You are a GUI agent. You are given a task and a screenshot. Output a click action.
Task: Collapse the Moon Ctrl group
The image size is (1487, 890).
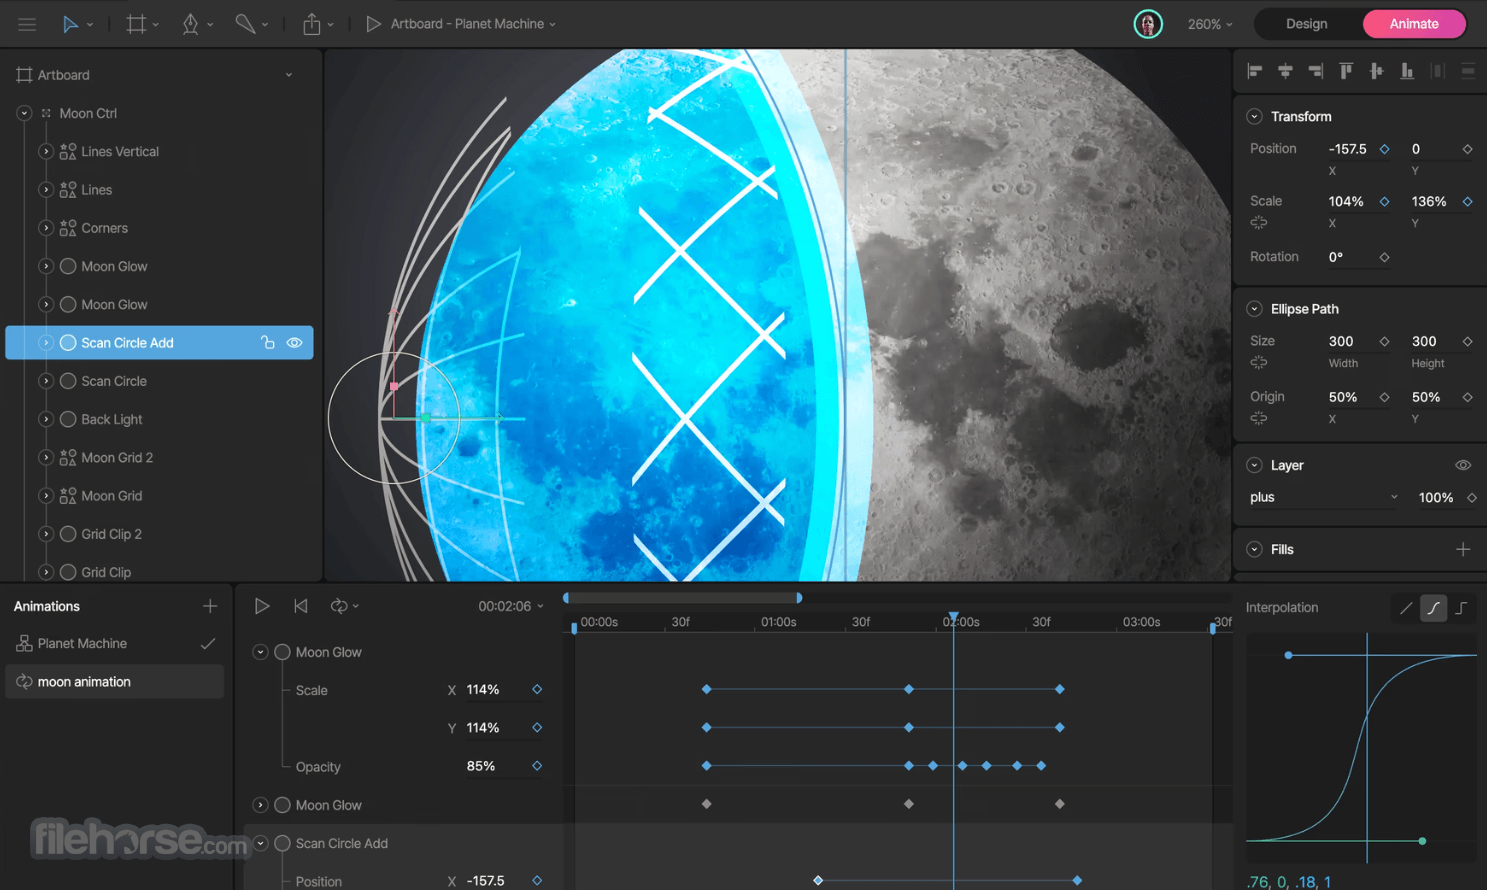[x=24, y=114]
